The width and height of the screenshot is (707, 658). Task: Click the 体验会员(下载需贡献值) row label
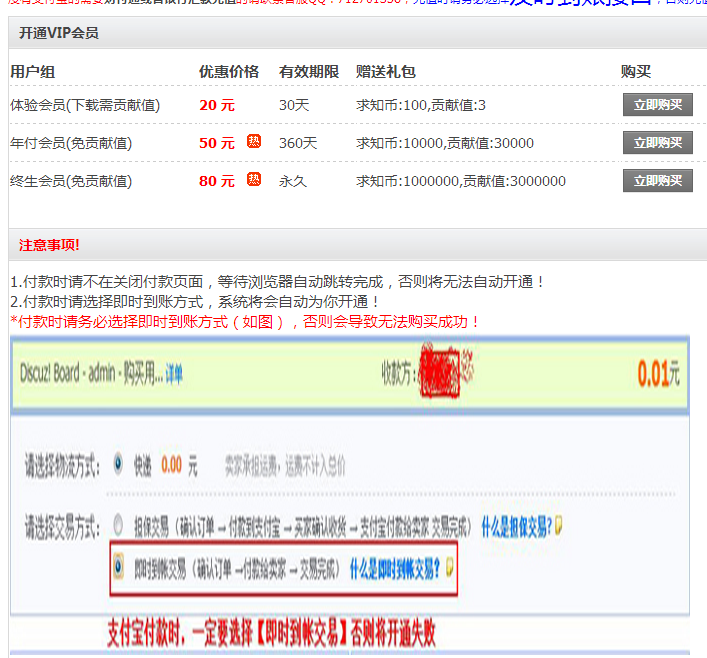coord(85,105)
